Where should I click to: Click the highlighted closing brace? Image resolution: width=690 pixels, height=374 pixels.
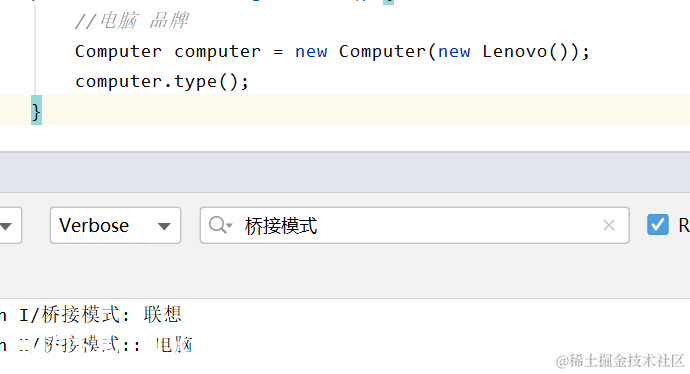tap(36, 111)
